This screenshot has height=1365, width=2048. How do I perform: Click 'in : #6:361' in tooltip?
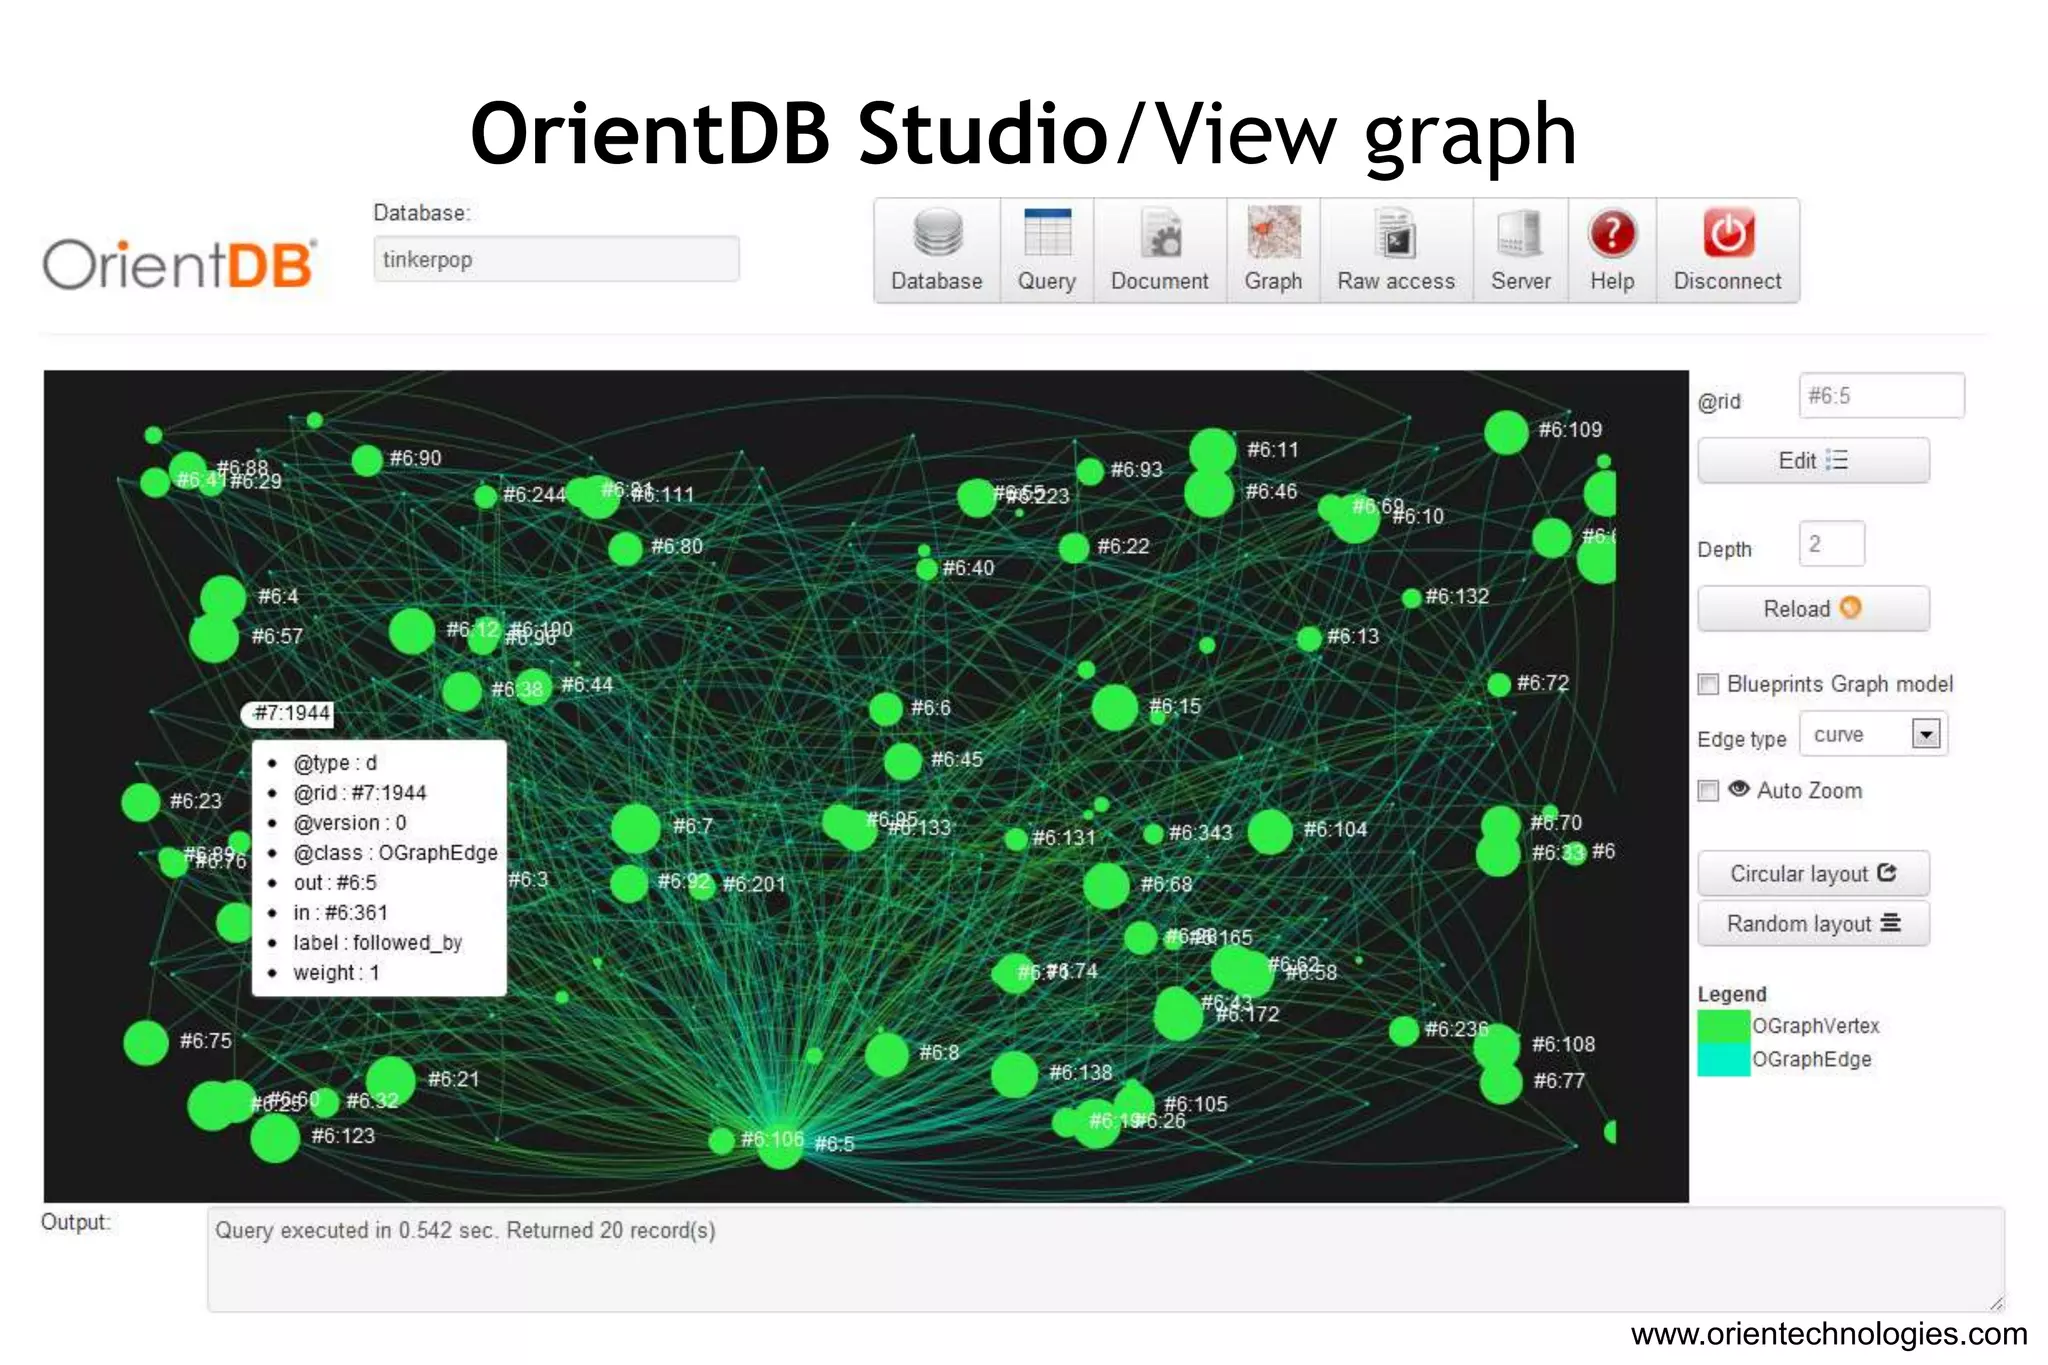[x=340, y=913]
